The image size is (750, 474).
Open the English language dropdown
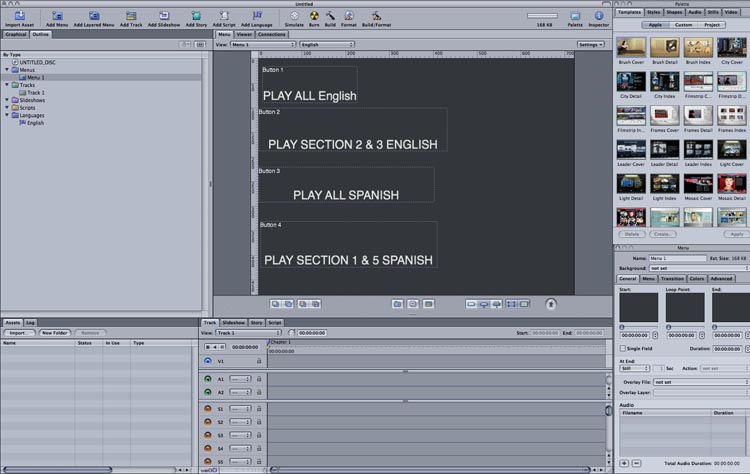tap(327, 44)
